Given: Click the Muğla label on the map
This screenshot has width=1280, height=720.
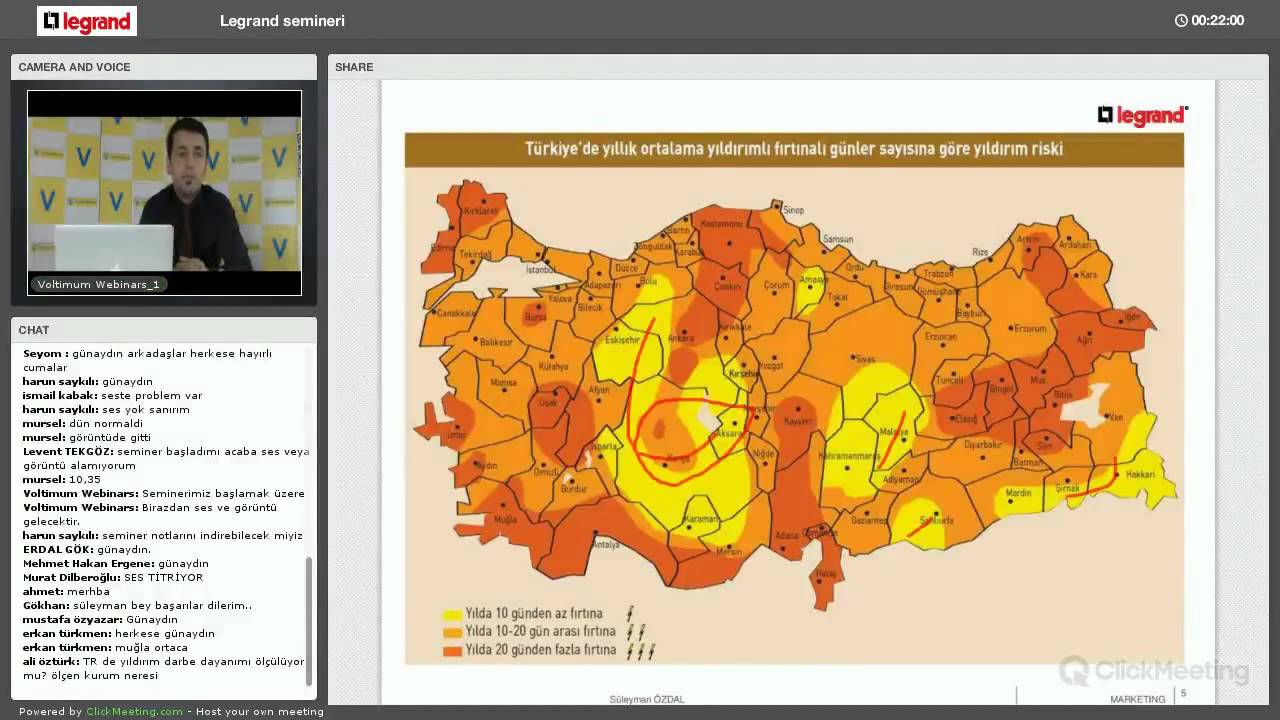Looking at the screenshot, I should coord(504,520).
